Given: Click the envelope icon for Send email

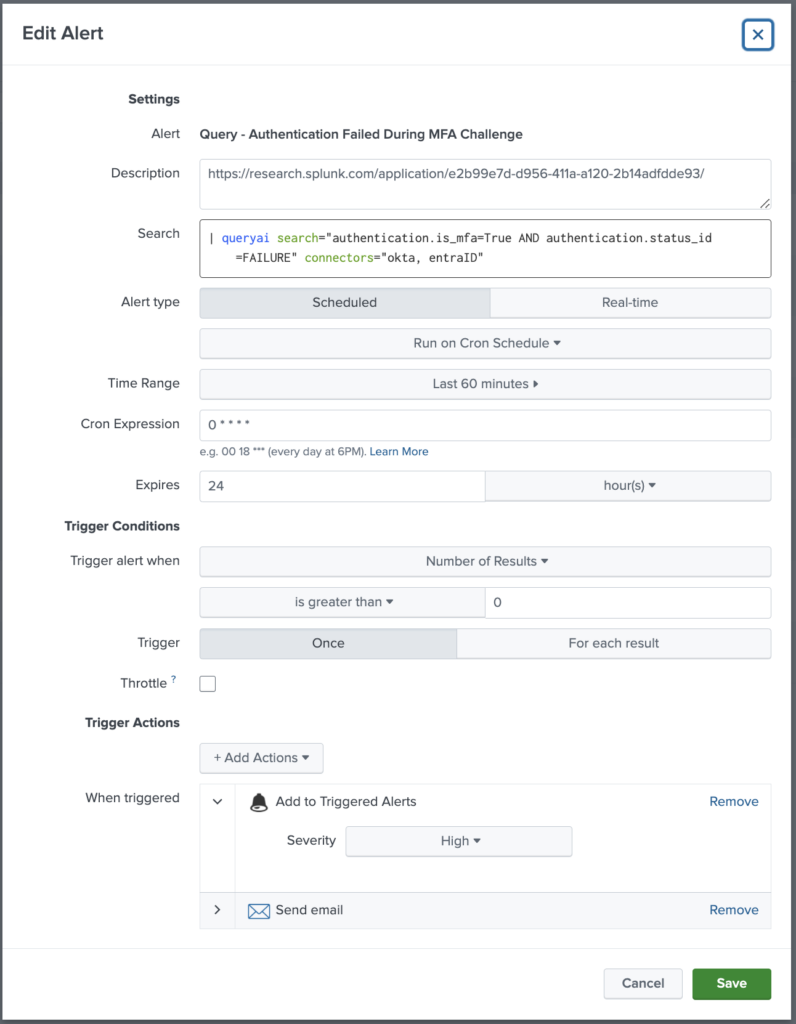Looking at the screenshot, I should 259,911.
